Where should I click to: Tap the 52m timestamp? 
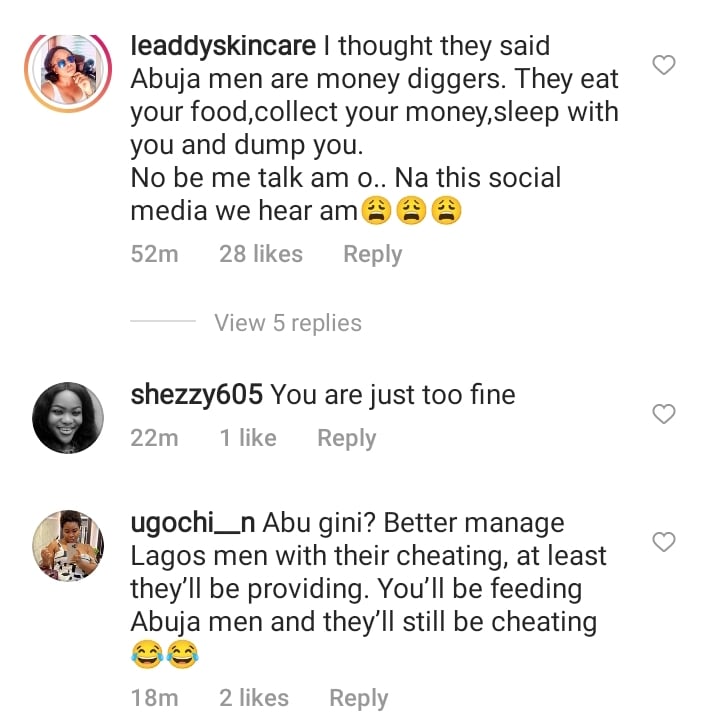tap(155, 255)
